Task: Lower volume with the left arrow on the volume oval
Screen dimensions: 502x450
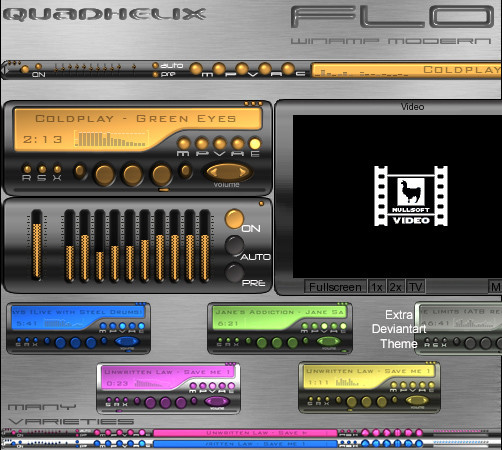Action: (214, 172)
